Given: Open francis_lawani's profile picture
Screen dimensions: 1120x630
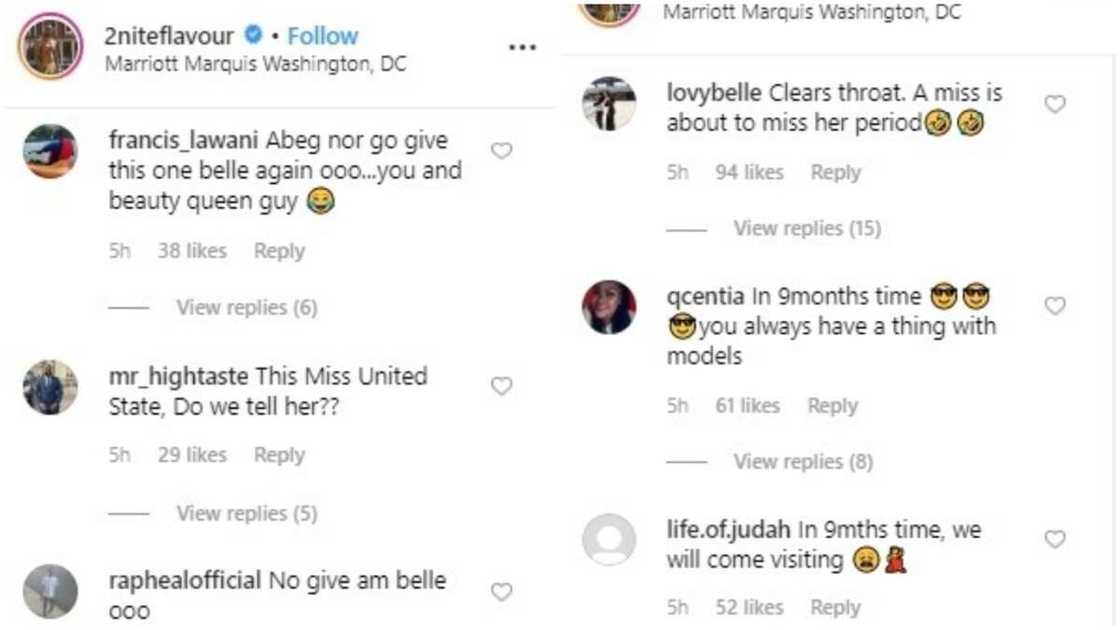Looking at the screenshot, I should 51,152.
